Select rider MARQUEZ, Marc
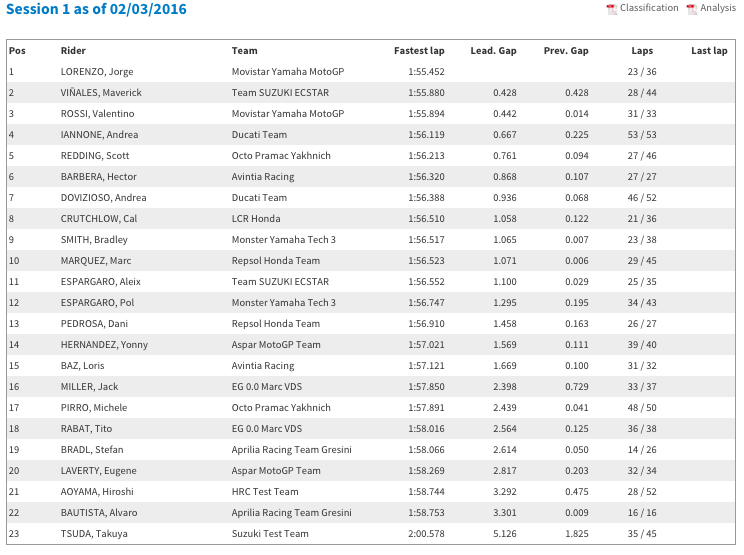This screenshot has height=555, width=744. coord(96,261)
